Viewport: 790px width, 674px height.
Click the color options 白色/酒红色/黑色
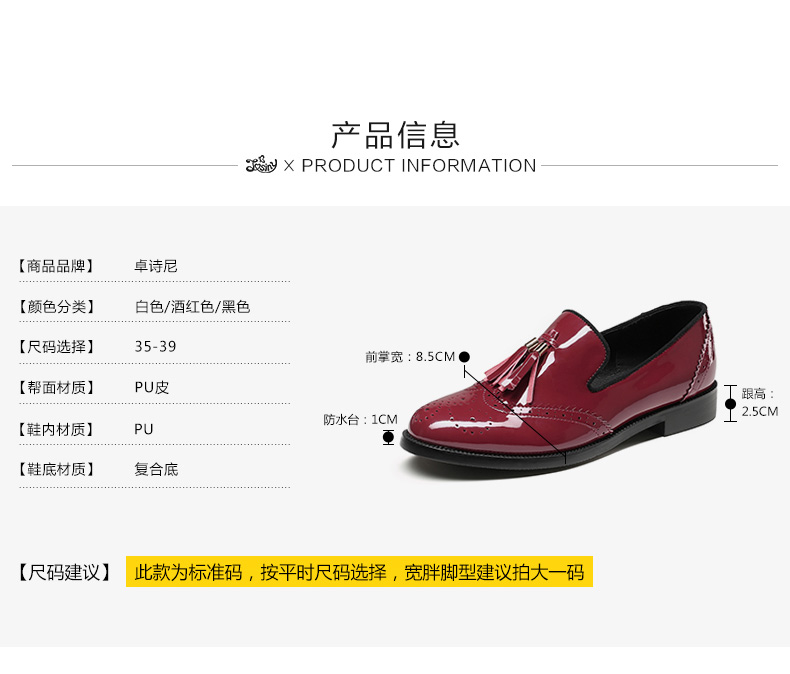tap(192, 306)
